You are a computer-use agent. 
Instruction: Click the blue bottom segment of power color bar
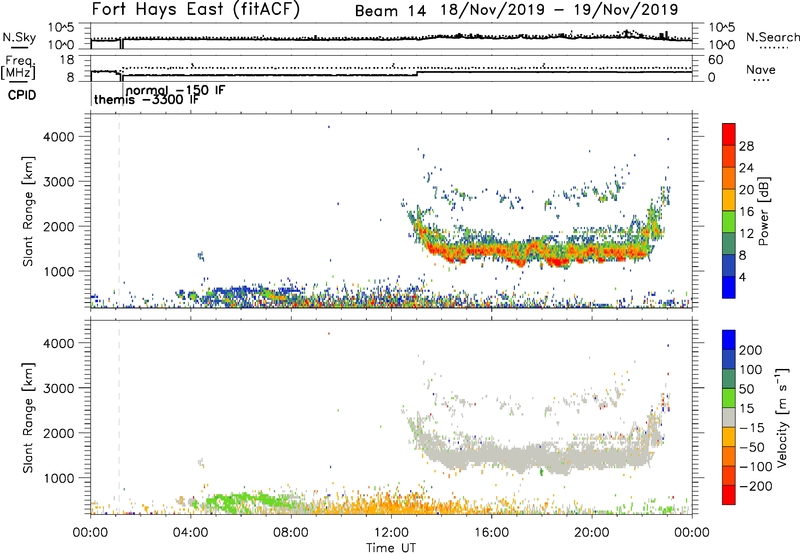point(729,287)
